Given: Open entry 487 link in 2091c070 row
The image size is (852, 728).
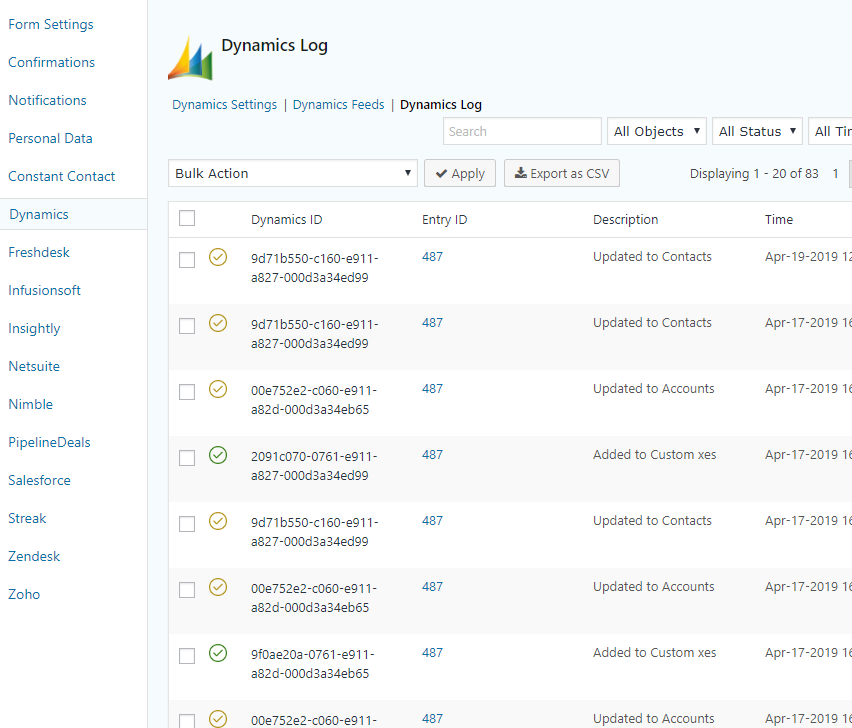Looking at the screenshot, I should [x=433, y=455].
